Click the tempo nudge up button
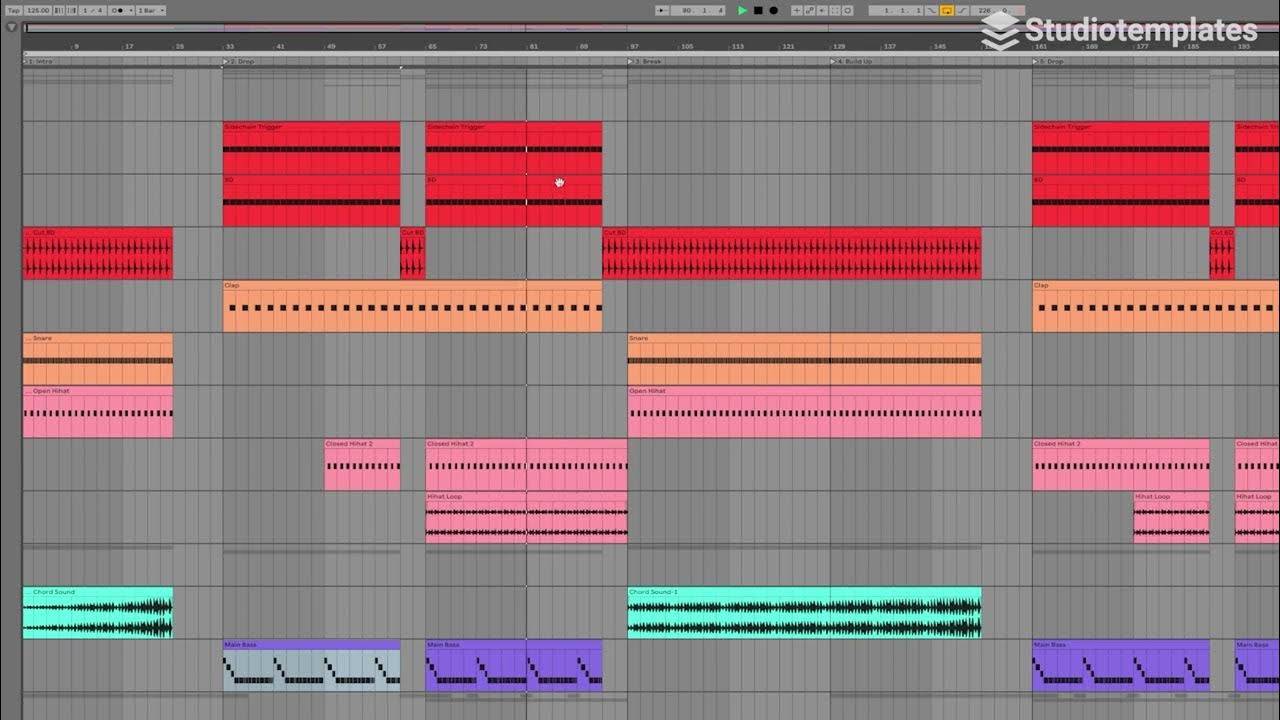The width and height of the screenshot is (1280, 720). pos(71,10)
